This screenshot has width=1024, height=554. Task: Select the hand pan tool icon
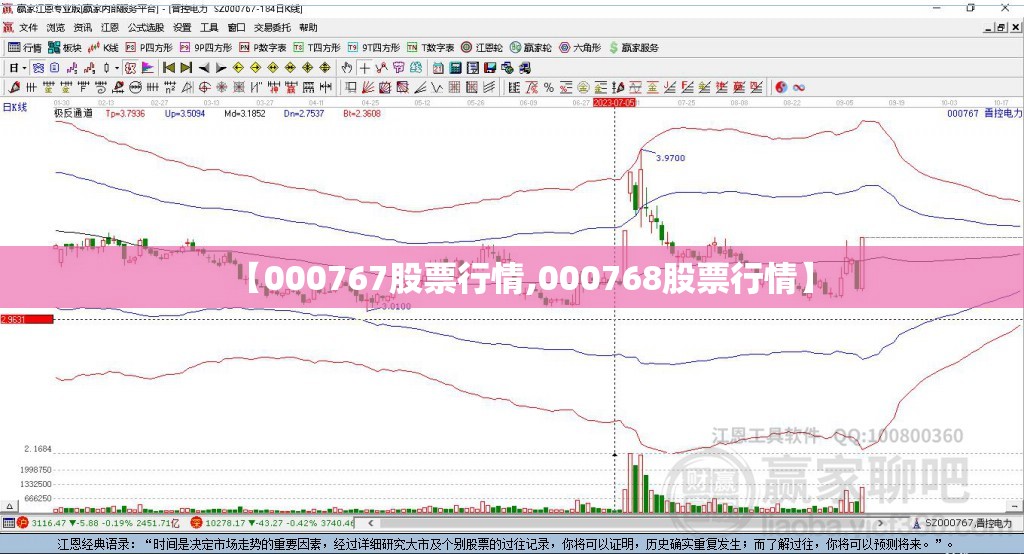pos(347,68)
